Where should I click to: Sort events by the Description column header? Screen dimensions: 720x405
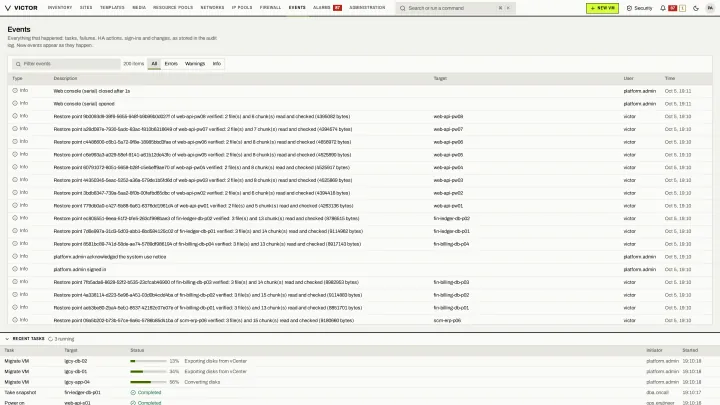coord(65,79)
